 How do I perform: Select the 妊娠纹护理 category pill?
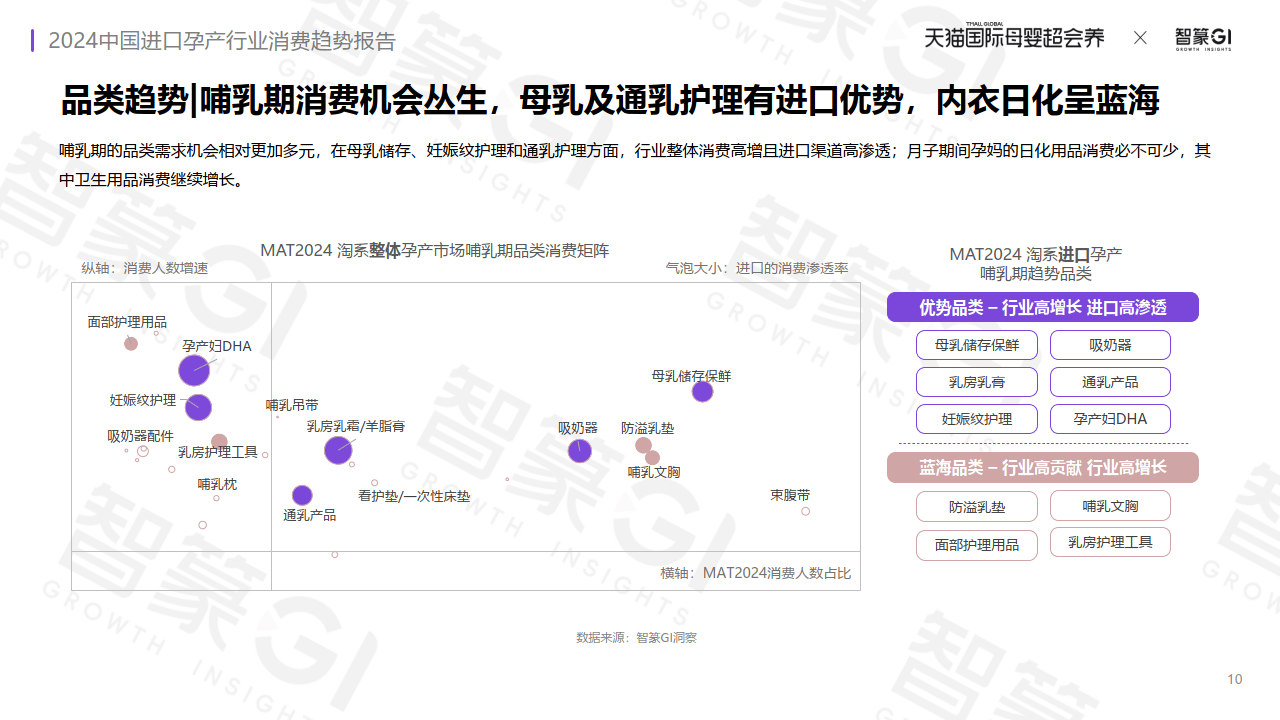[977, 419]
